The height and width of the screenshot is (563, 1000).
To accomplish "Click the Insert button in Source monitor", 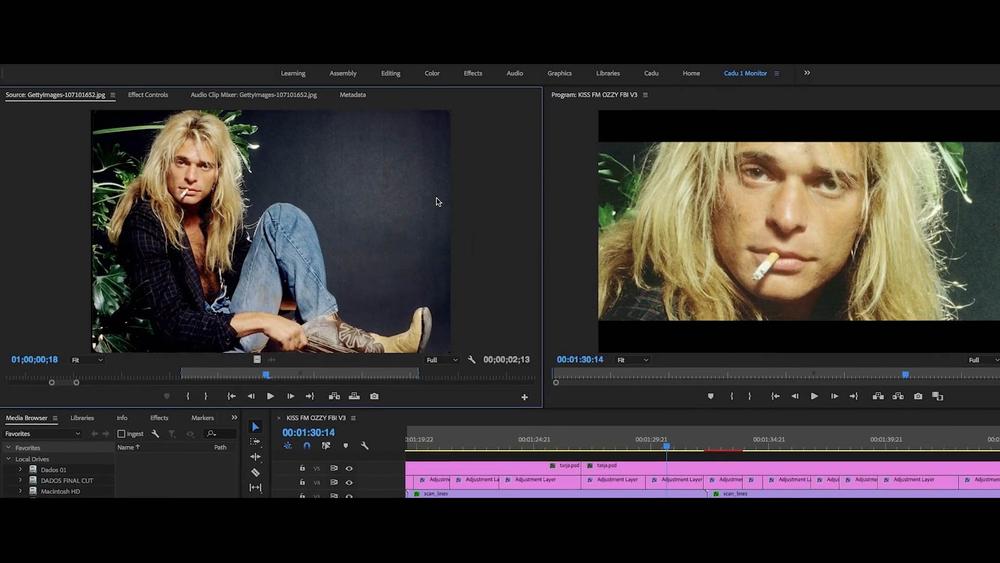I will point(334,396).
